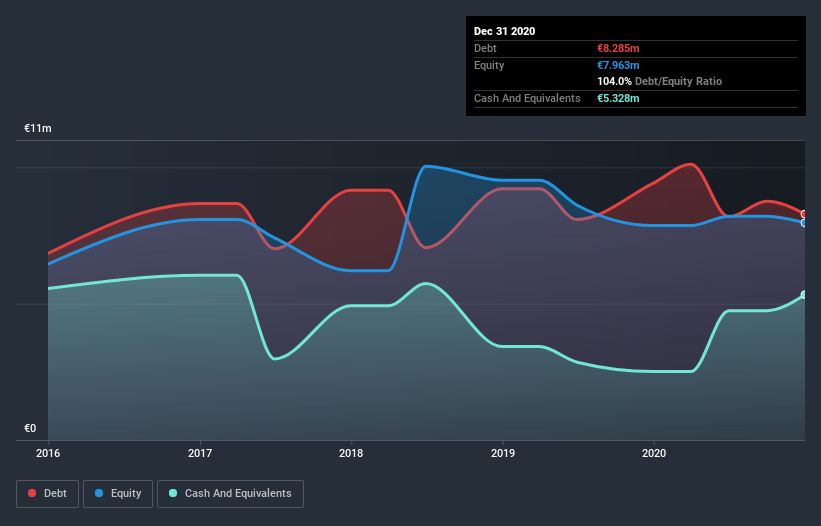
Task: Toggle the Debt series legend button
Action: (47, 494)
